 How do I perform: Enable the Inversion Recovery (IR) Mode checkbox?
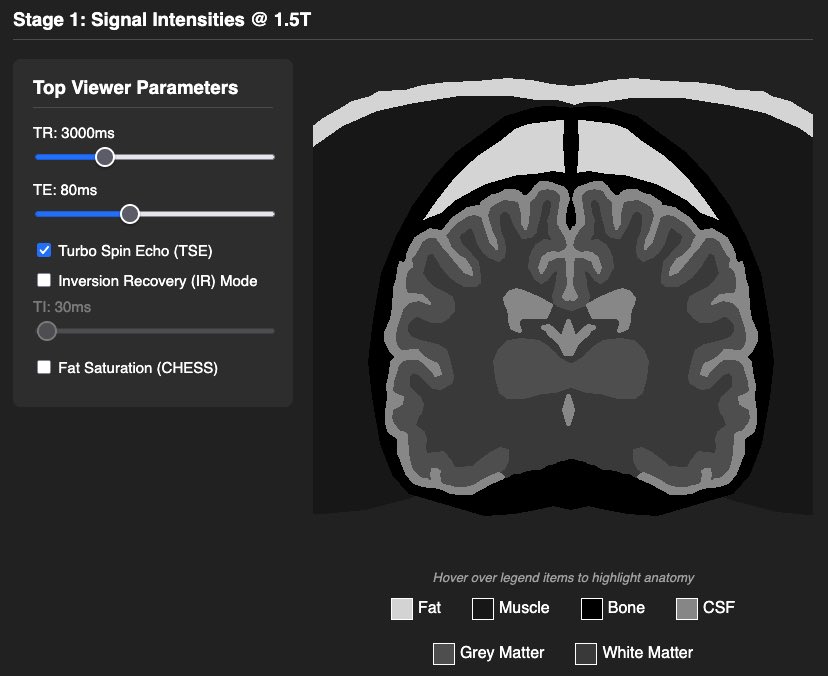click(44, 280)
